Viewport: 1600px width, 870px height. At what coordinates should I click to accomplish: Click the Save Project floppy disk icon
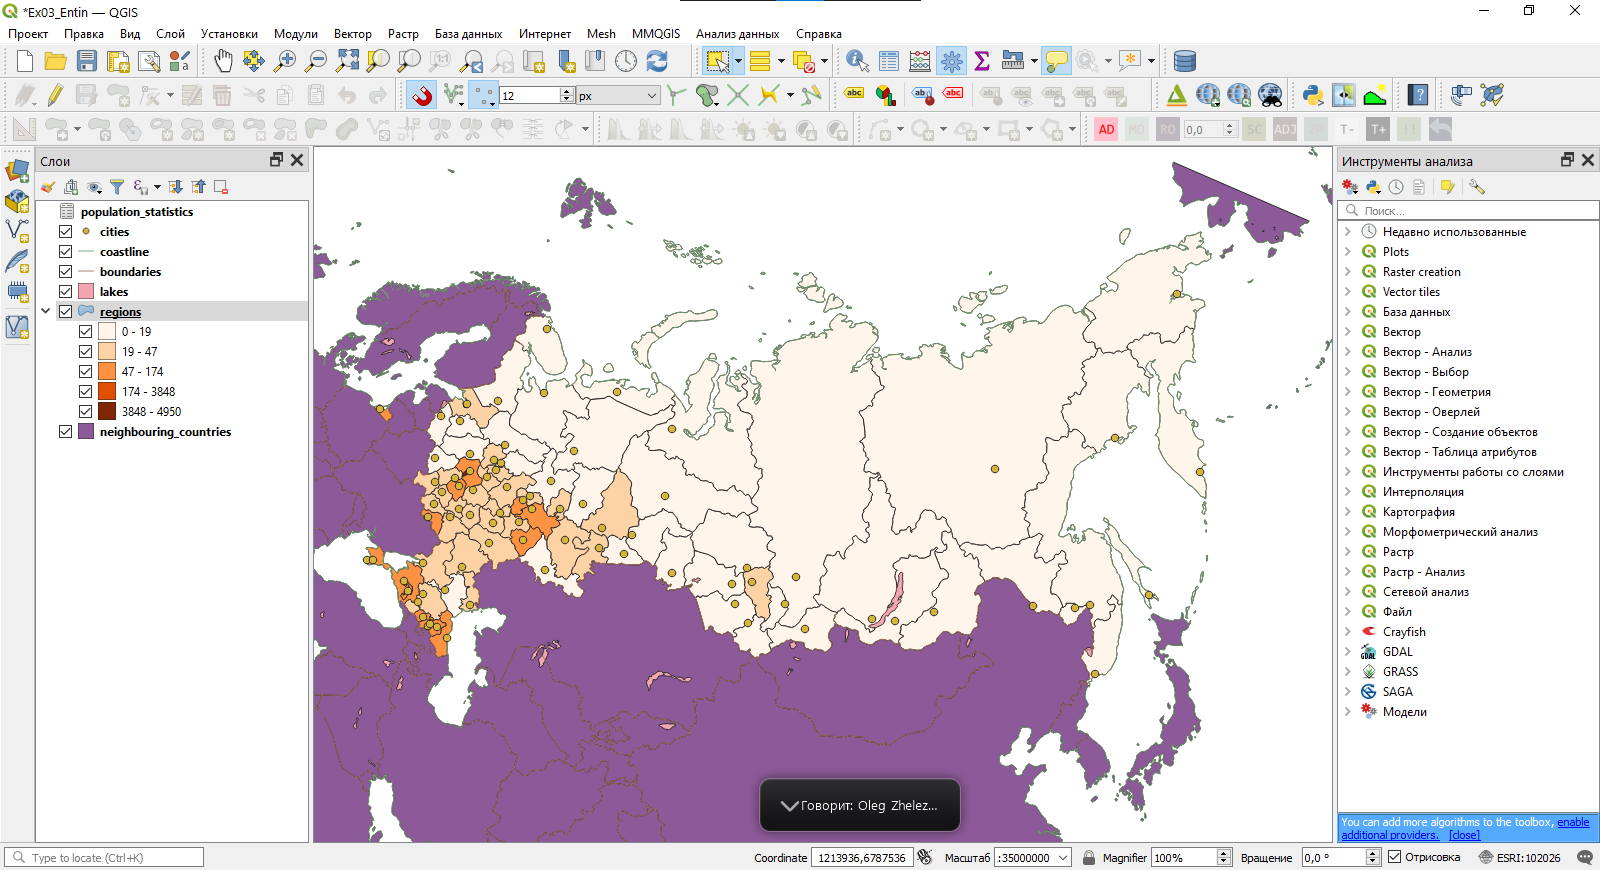[x=87, y=61]
